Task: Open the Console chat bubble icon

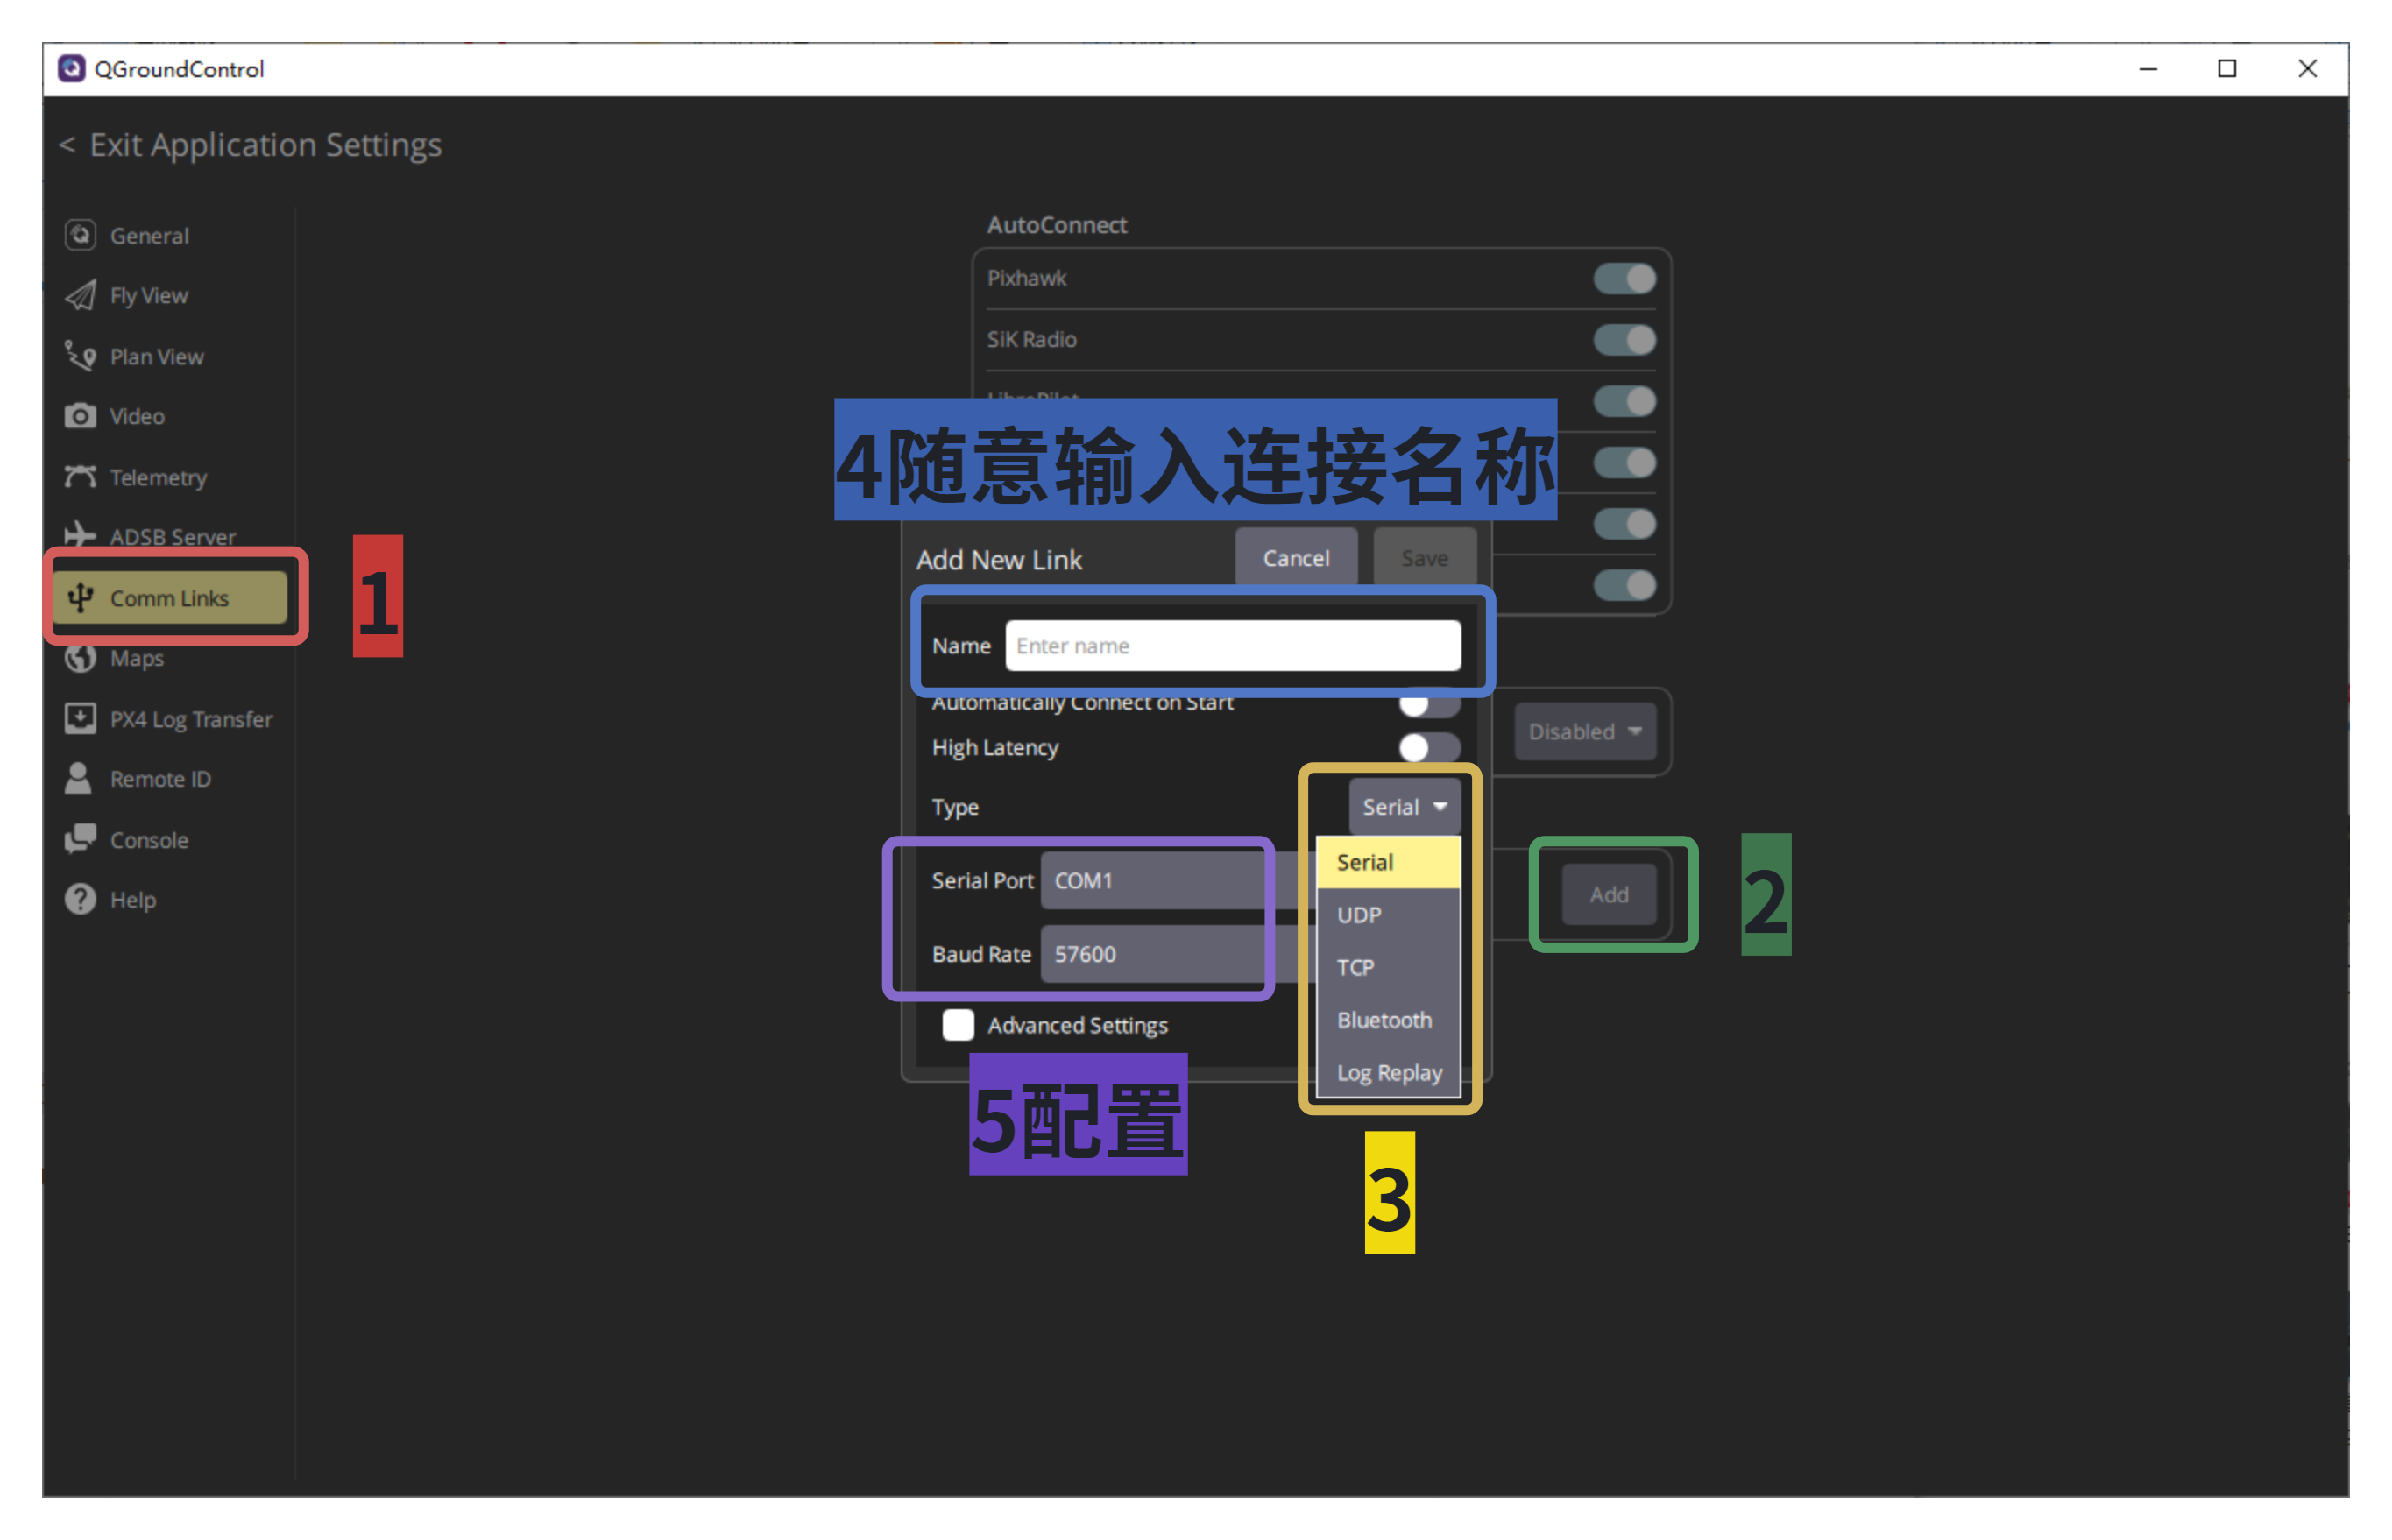Action: coord(80,839)
